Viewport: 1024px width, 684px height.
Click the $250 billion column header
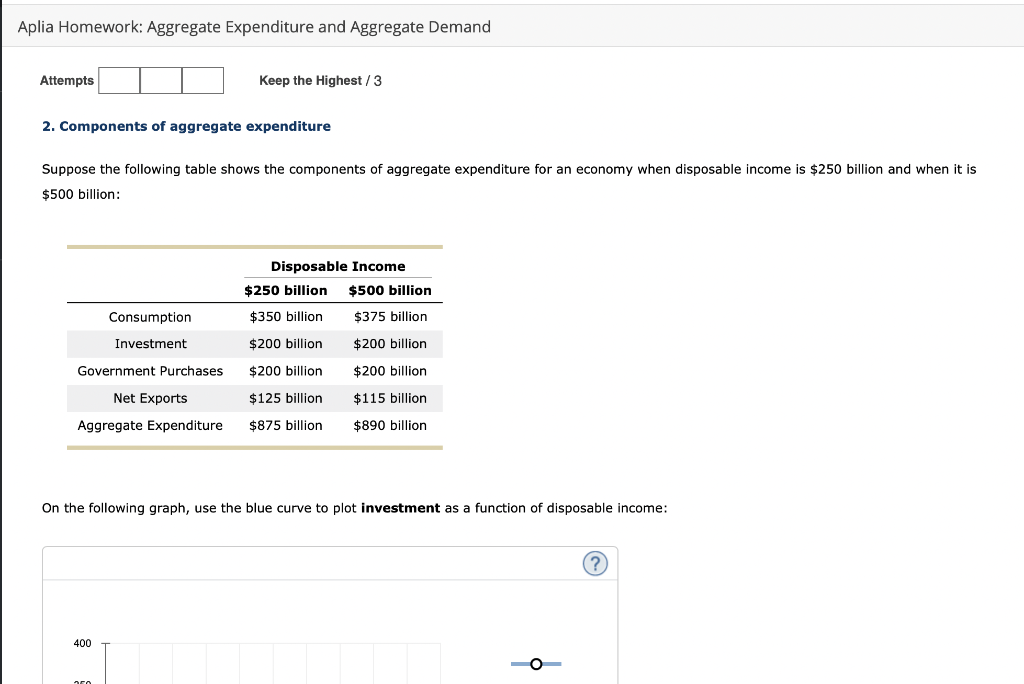tap(285, 290)
